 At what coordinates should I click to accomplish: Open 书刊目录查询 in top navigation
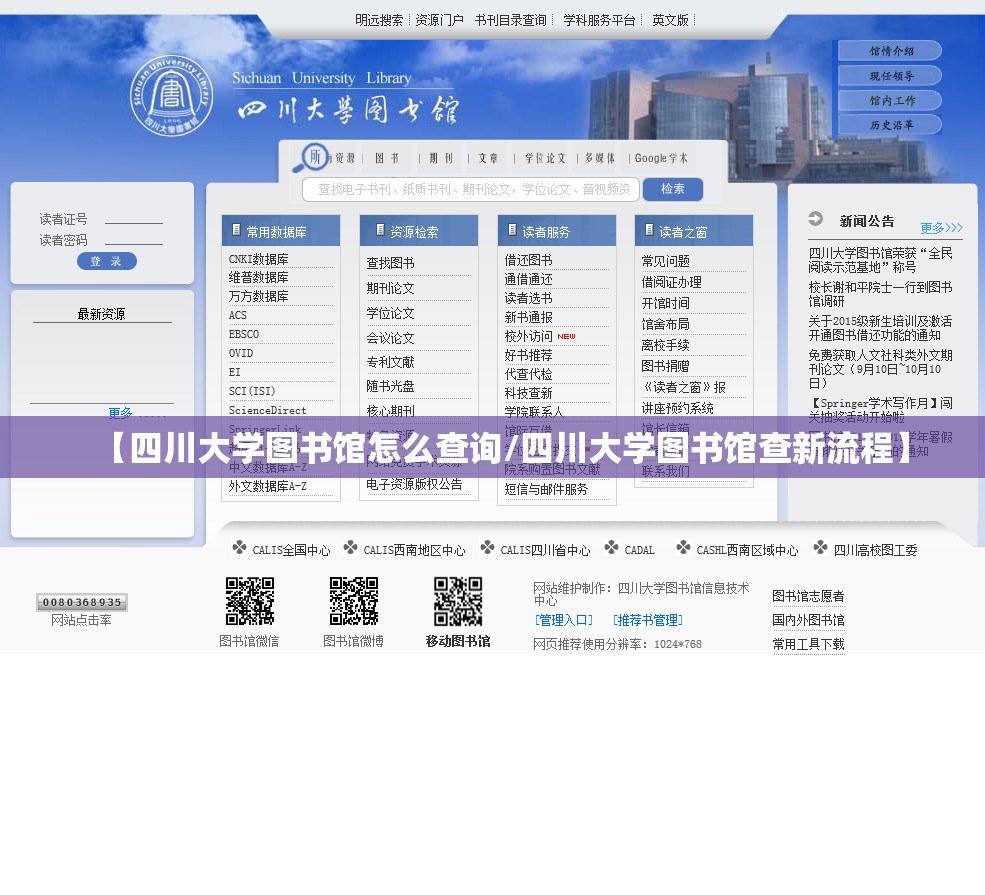[511, 20]
